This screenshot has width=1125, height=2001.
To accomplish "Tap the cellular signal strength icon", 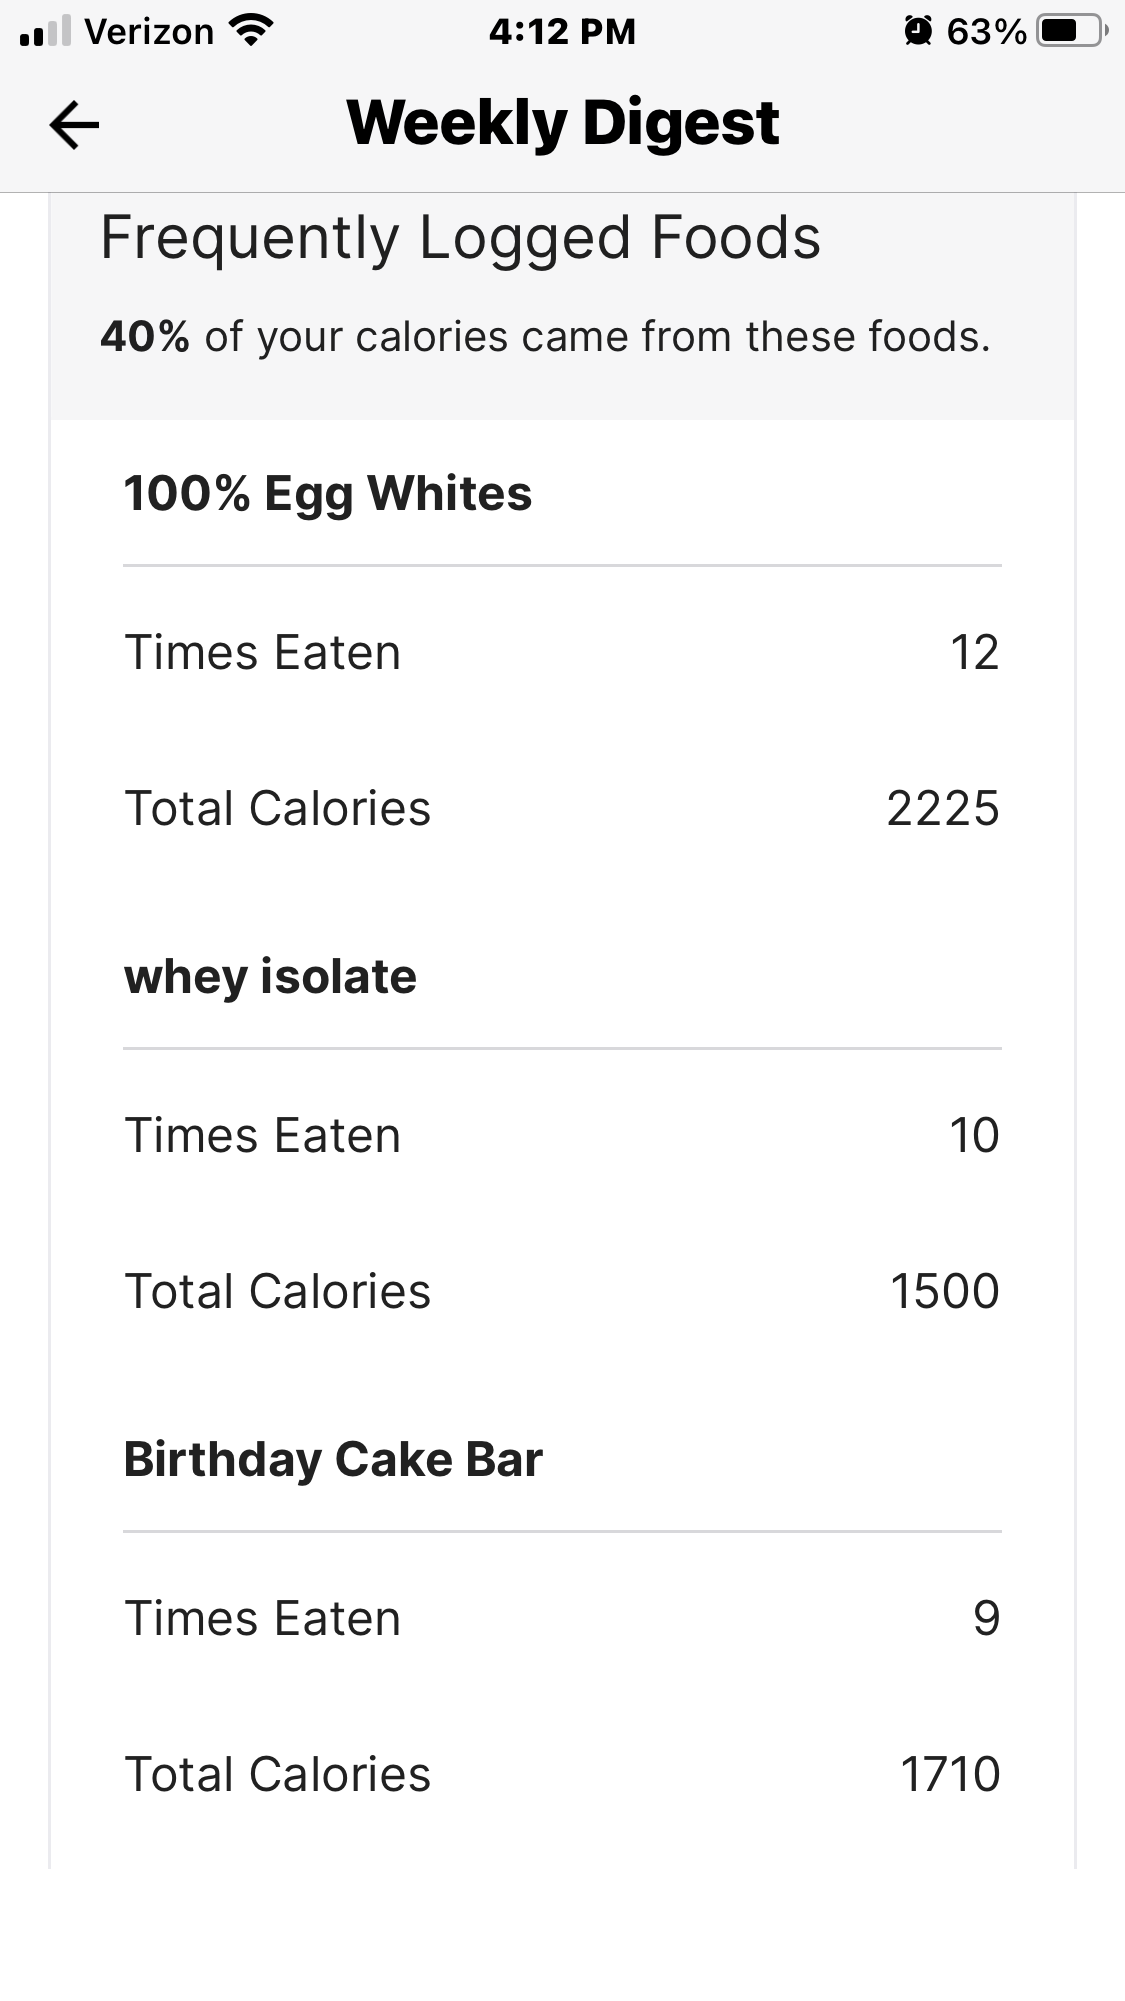I will pos(45,32).
